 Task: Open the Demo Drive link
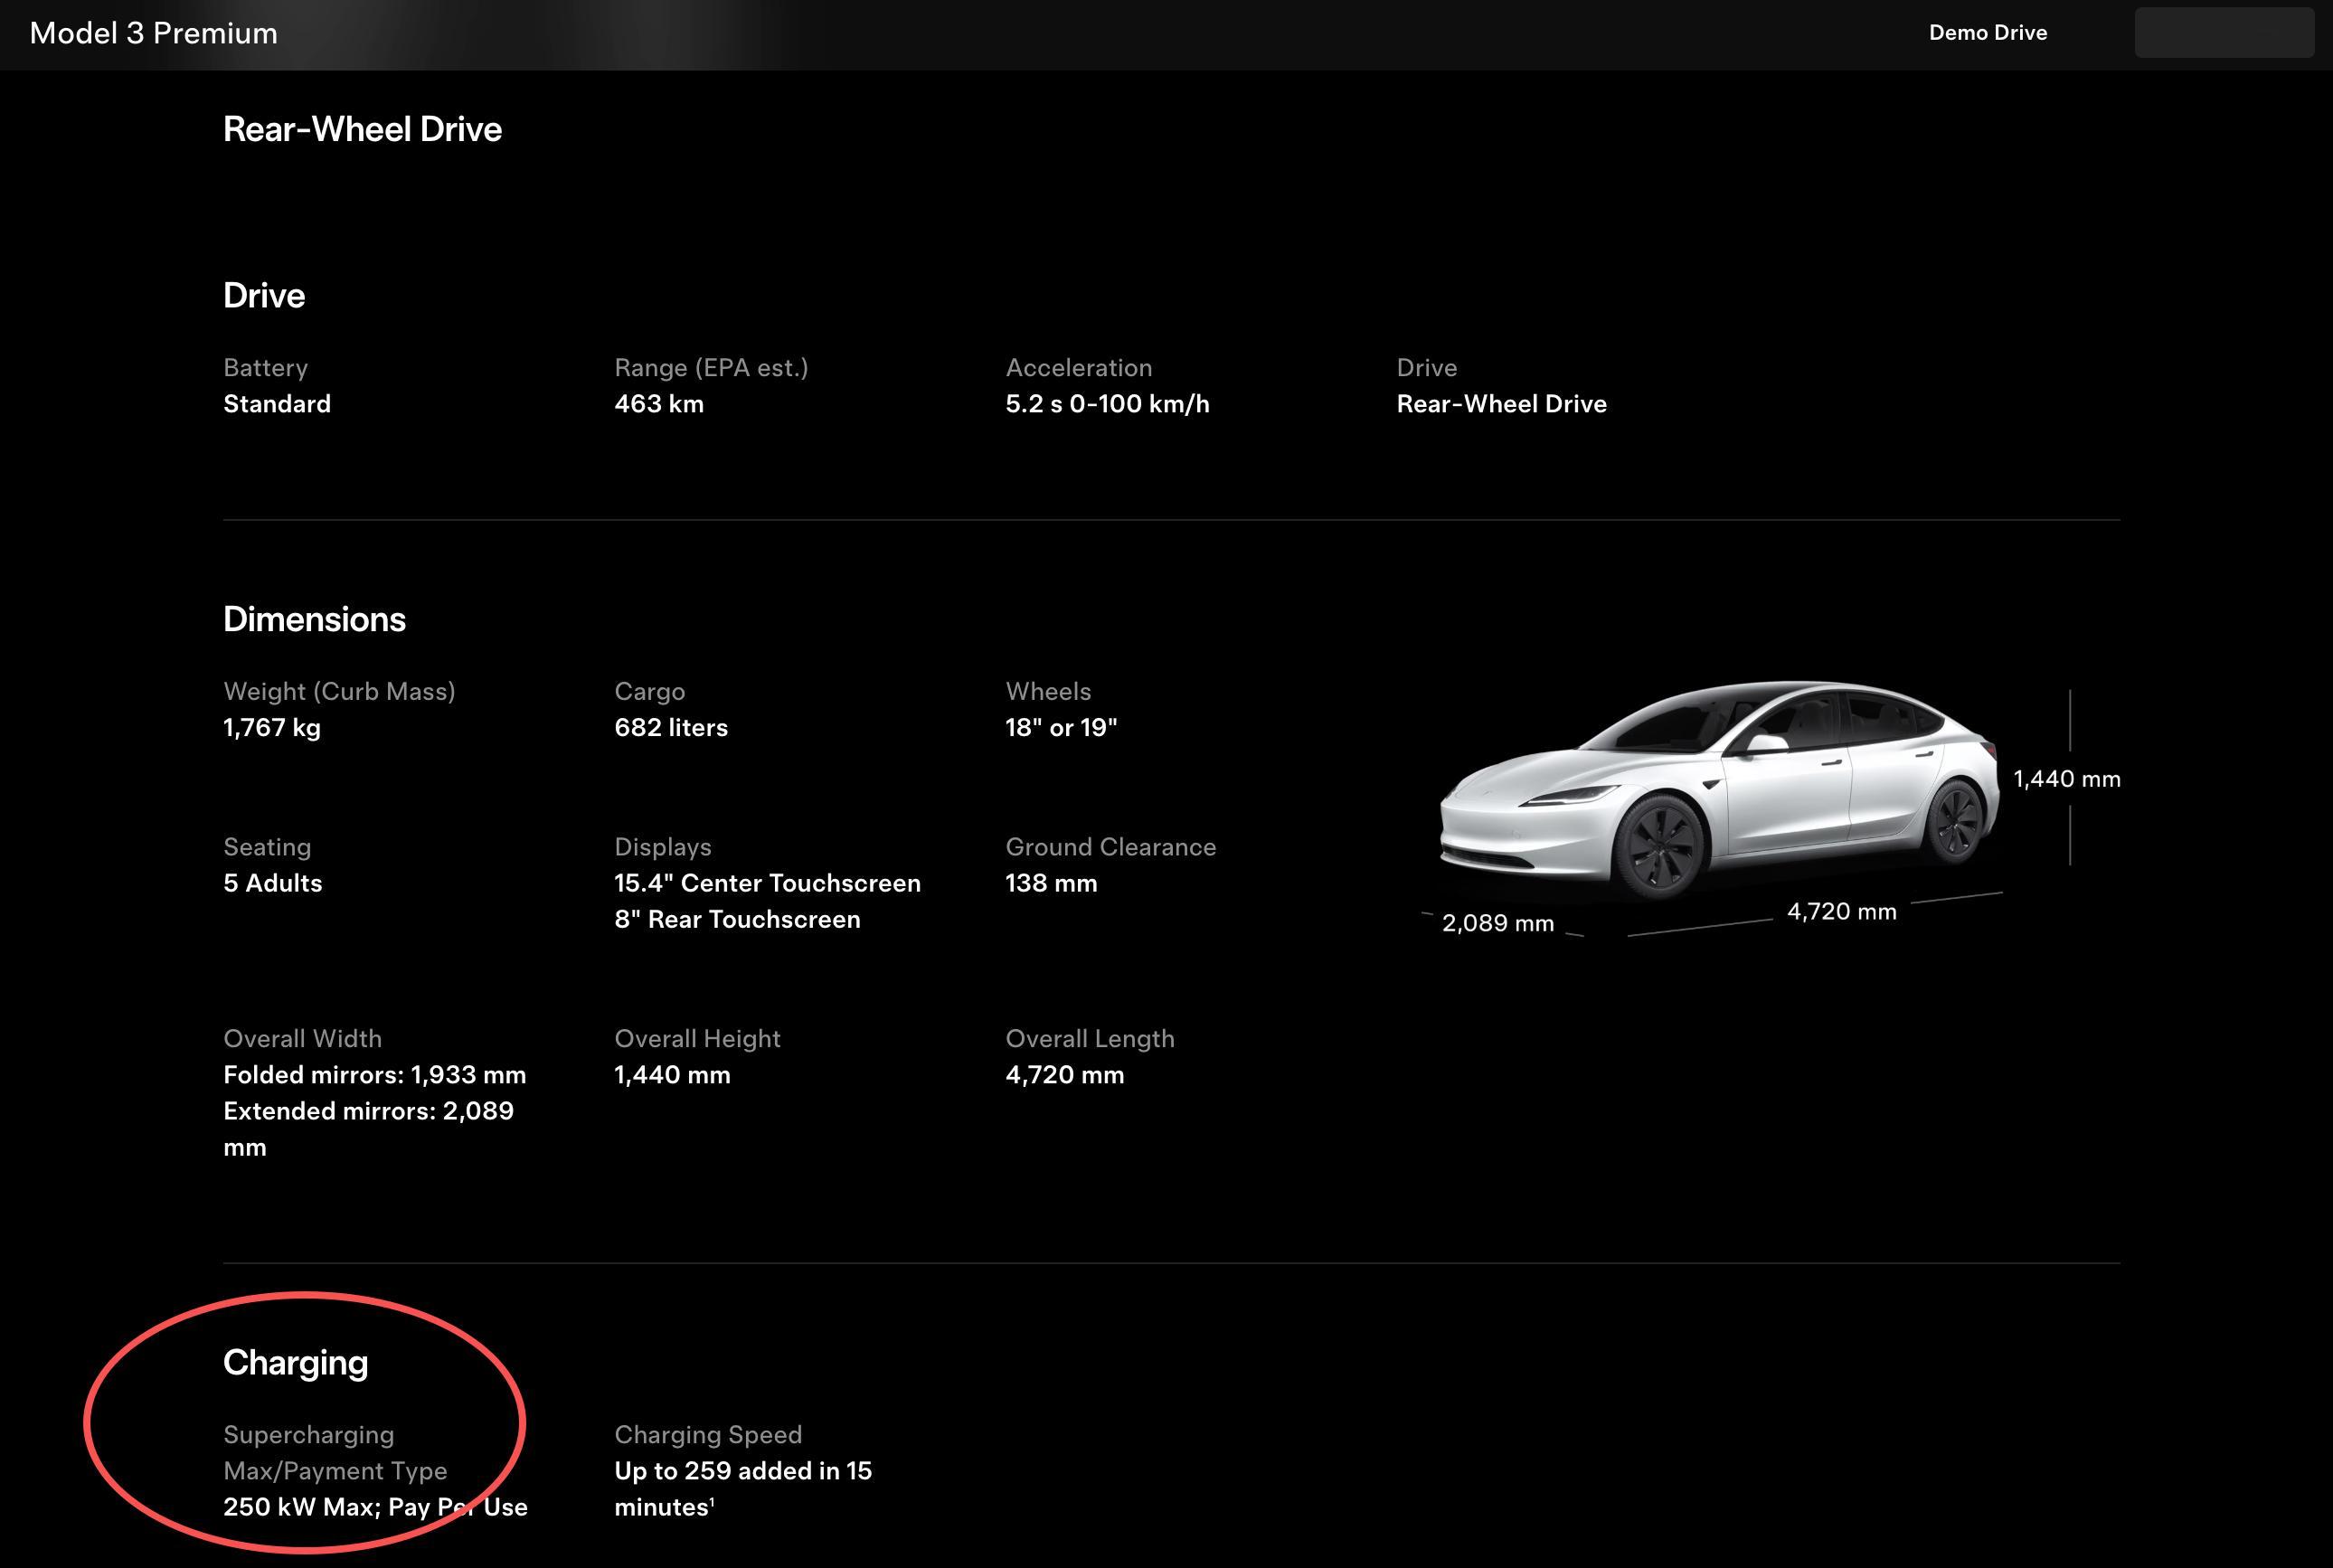1987,33
